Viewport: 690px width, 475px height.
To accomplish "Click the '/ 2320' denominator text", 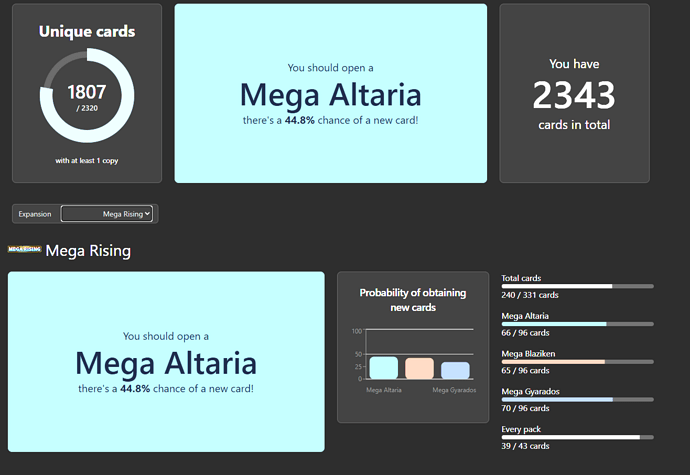I will [x=87, y=108].
